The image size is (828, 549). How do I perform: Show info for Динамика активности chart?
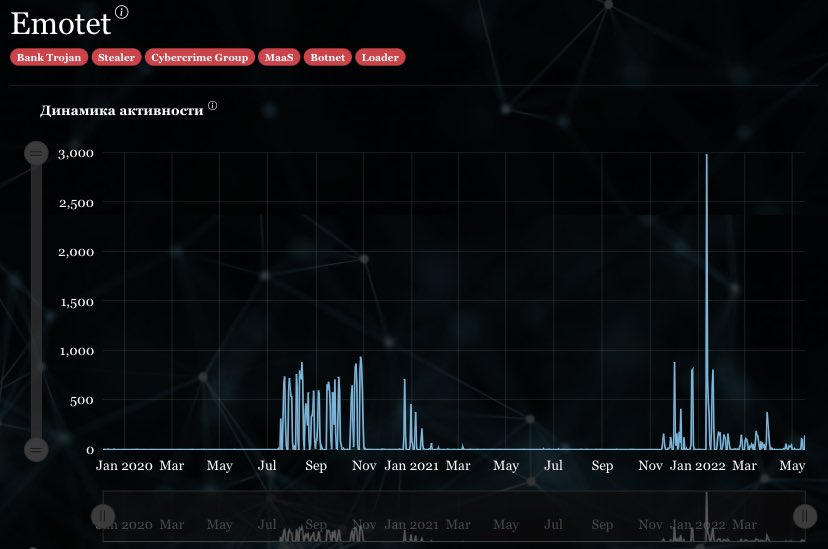click(x=212, y=106)
